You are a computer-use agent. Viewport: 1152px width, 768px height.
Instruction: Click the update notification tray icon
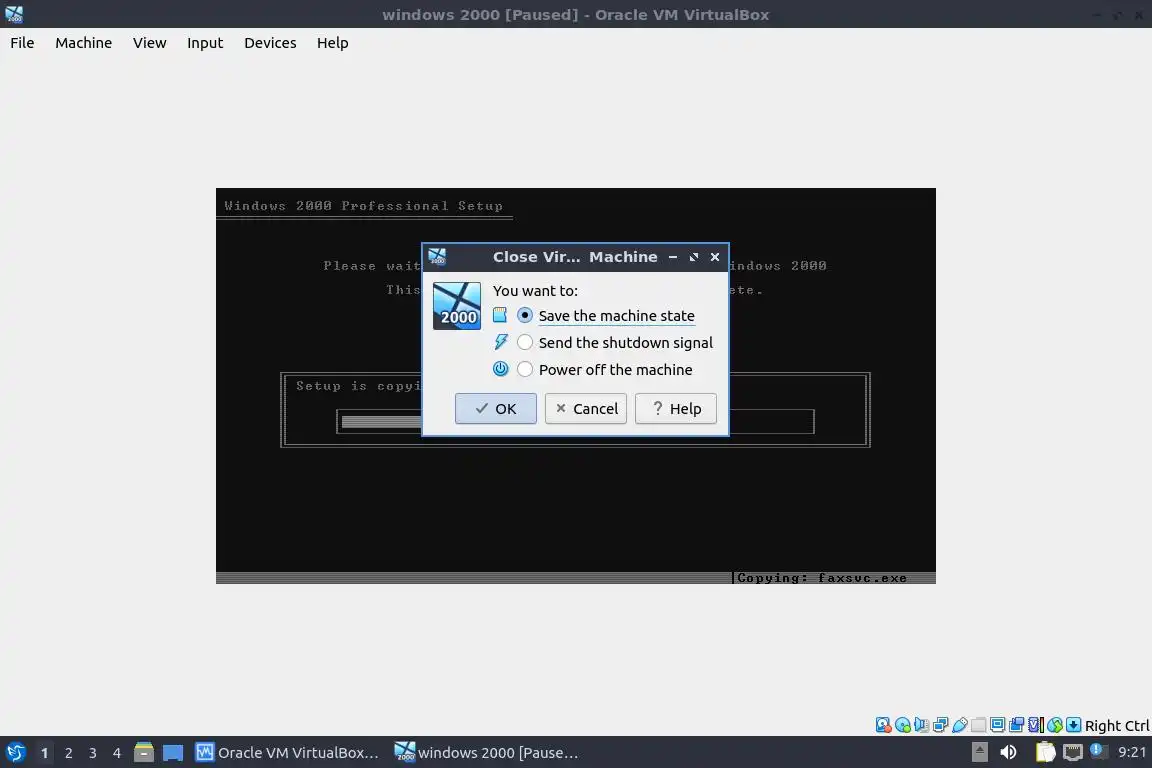[x=1098, y=750]
